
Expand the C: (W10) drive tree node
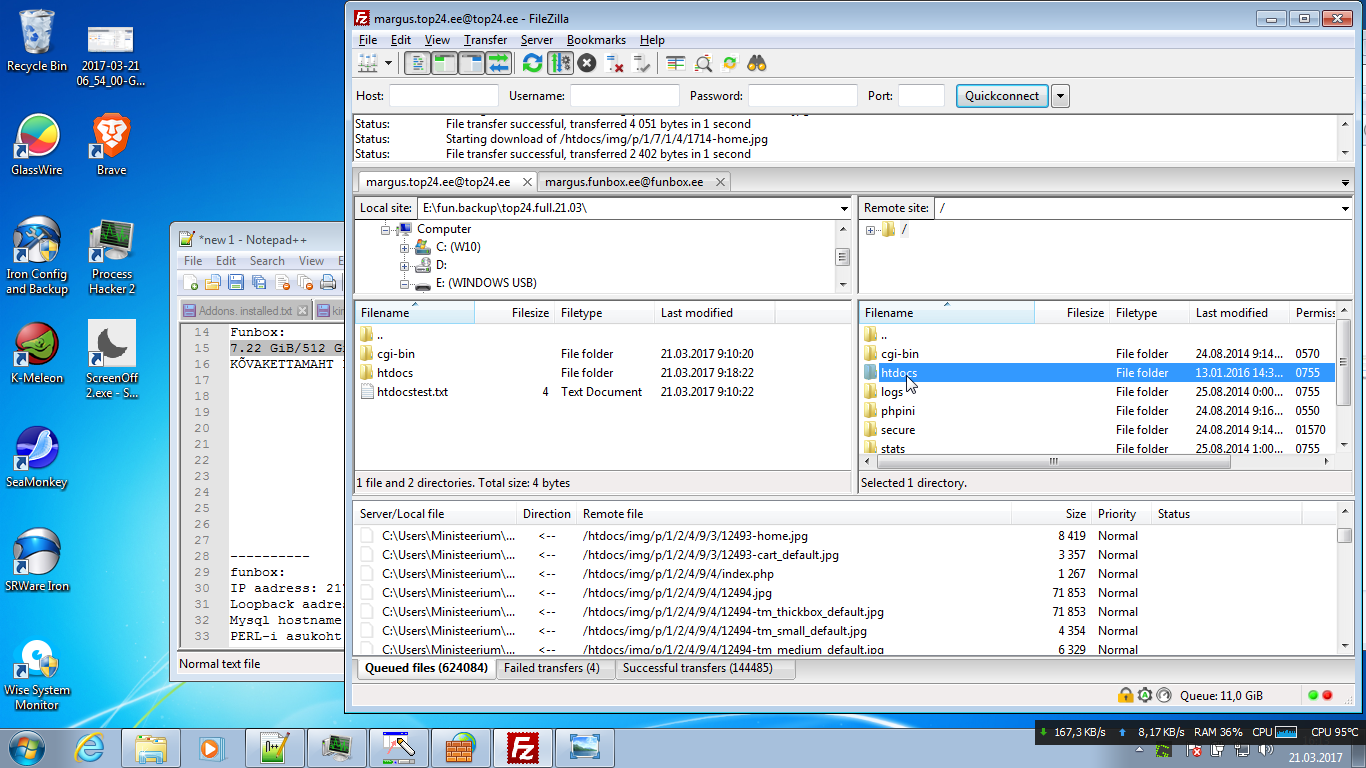(x=405, y=247)
